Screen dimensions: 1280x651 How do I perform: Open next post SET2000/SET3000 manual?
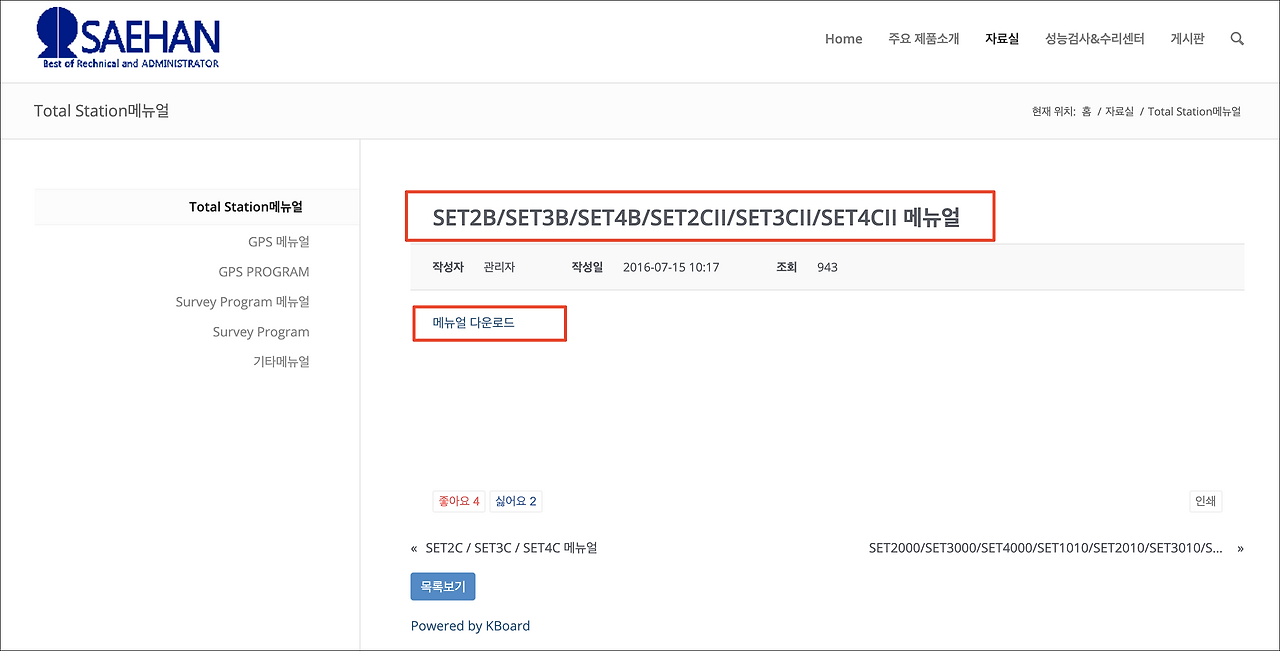coord(1046,548)
